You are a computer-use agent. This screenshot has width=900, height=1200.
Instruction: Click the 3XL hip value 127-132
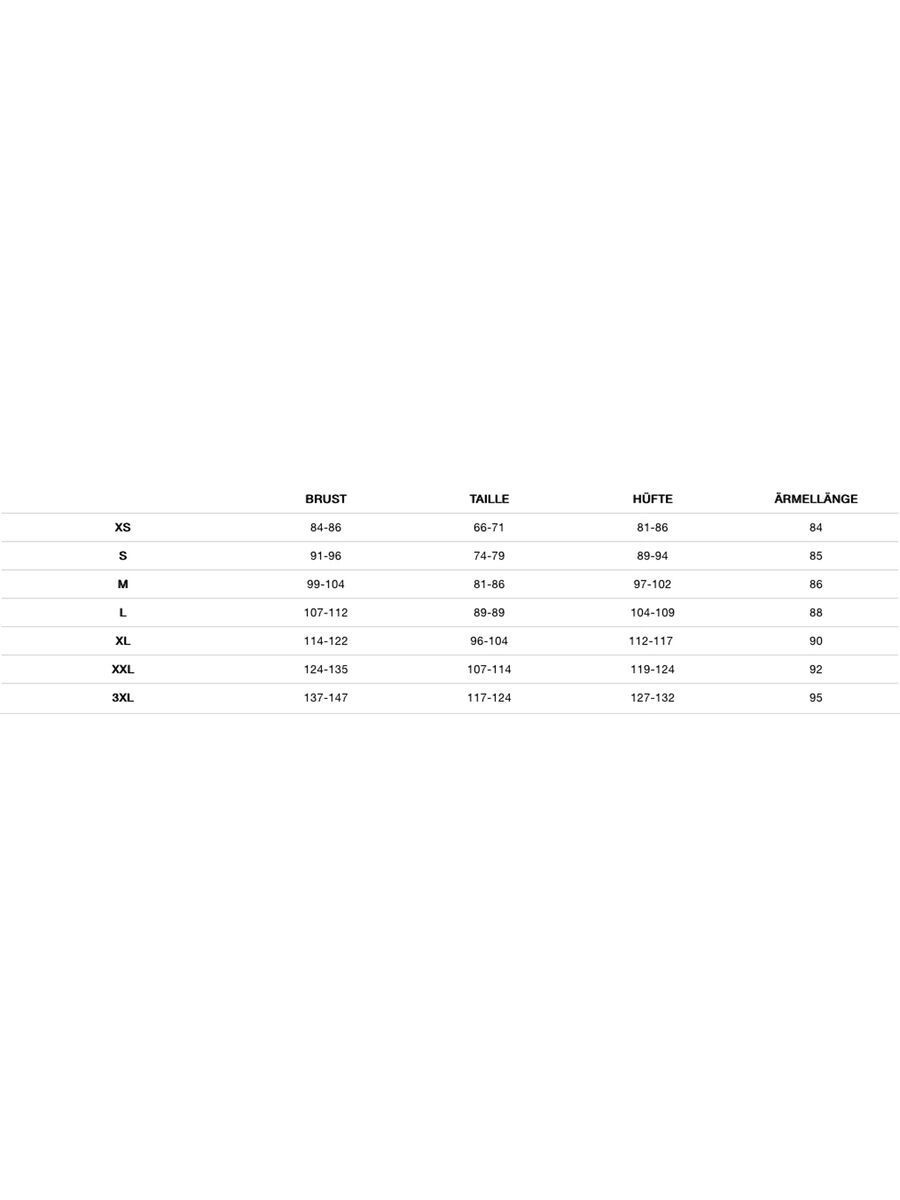click(x=652, y=698)
